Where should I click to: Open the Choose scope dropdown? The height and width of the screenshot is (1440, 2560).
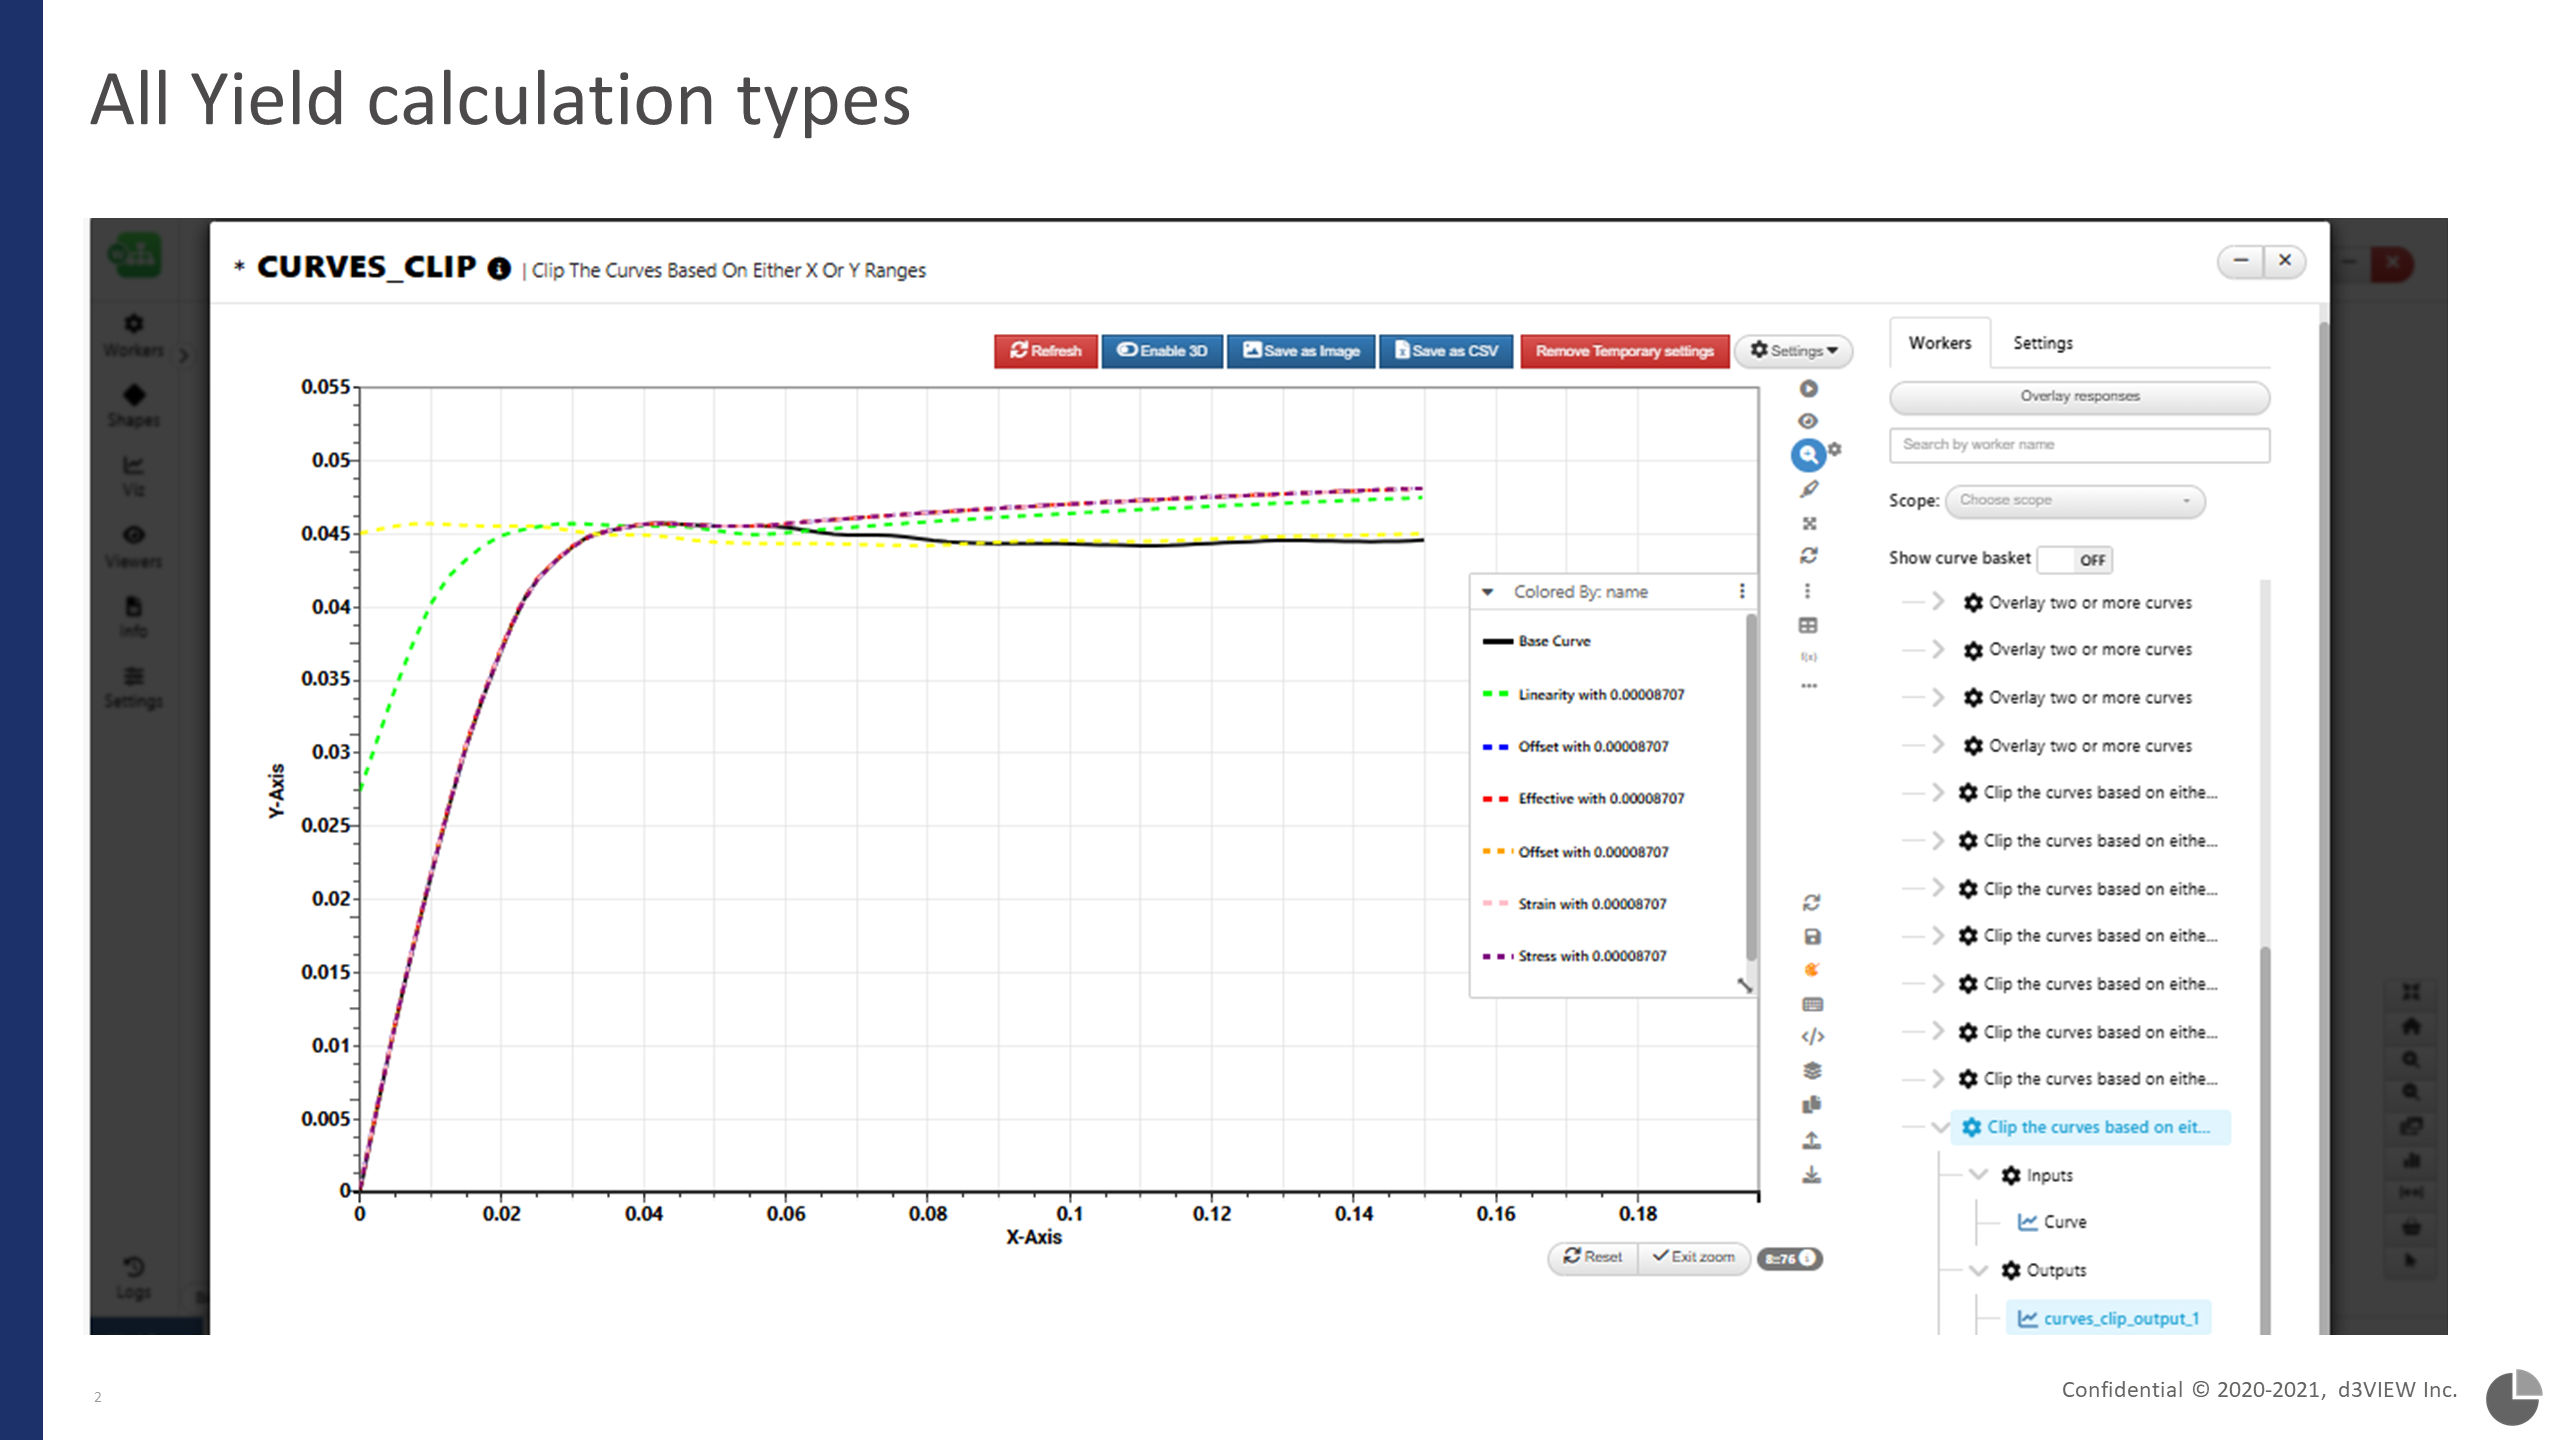click(x=2075, y=500)
